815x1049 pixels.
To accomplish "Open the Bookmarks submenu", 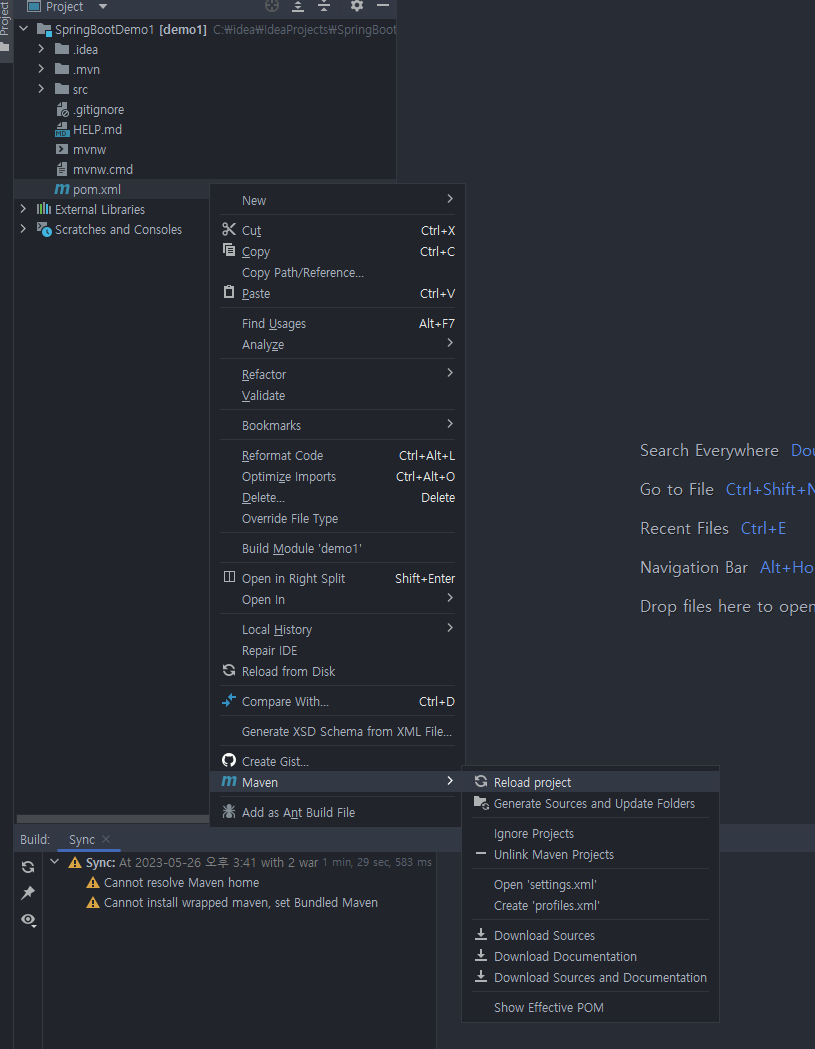I will coord(338,425).
